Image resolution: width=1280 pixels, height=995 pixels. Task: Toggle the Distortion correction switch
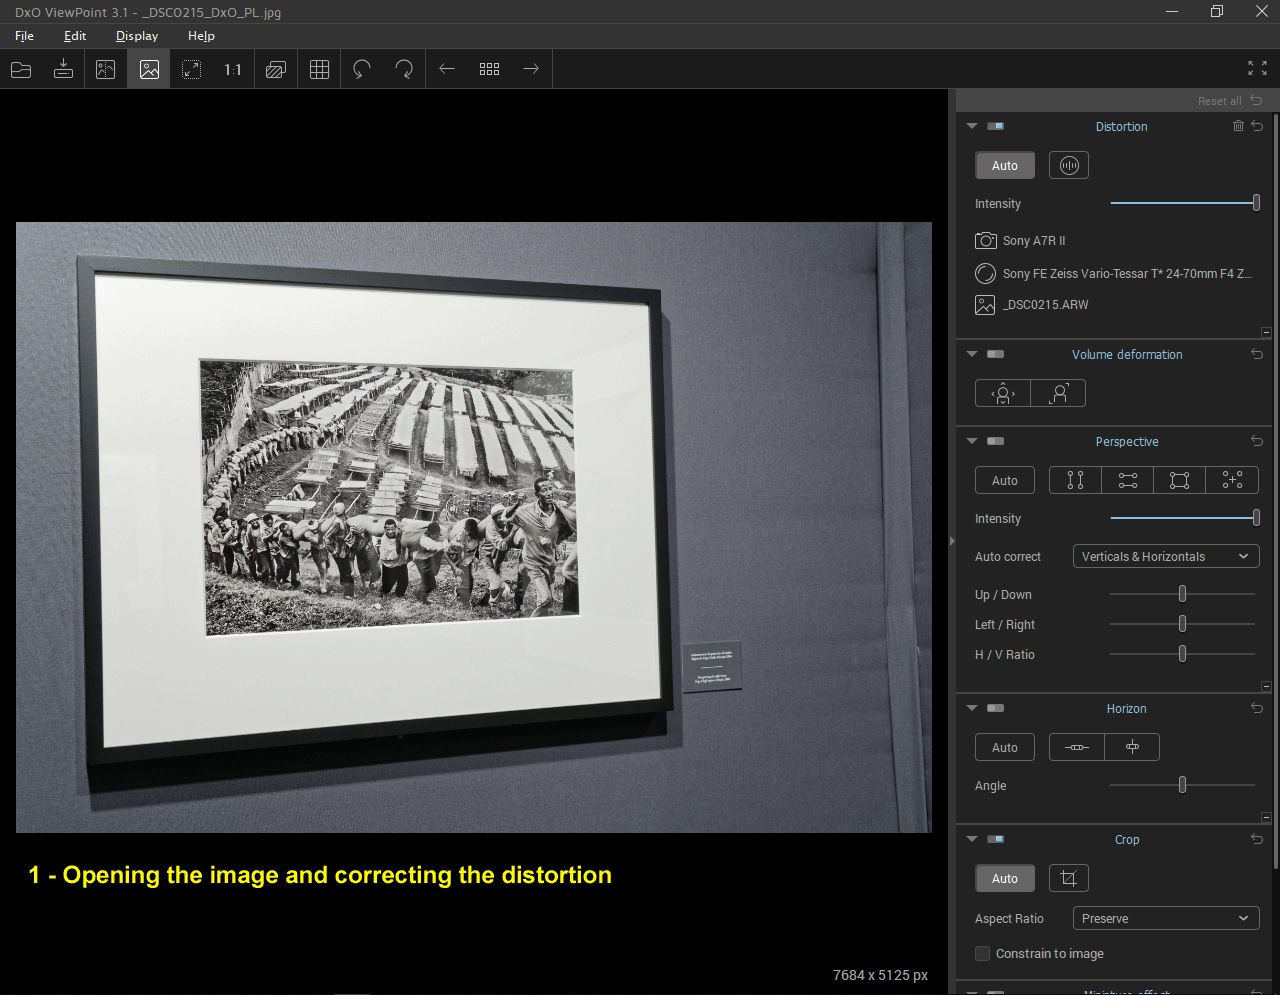tap(995, 126)
